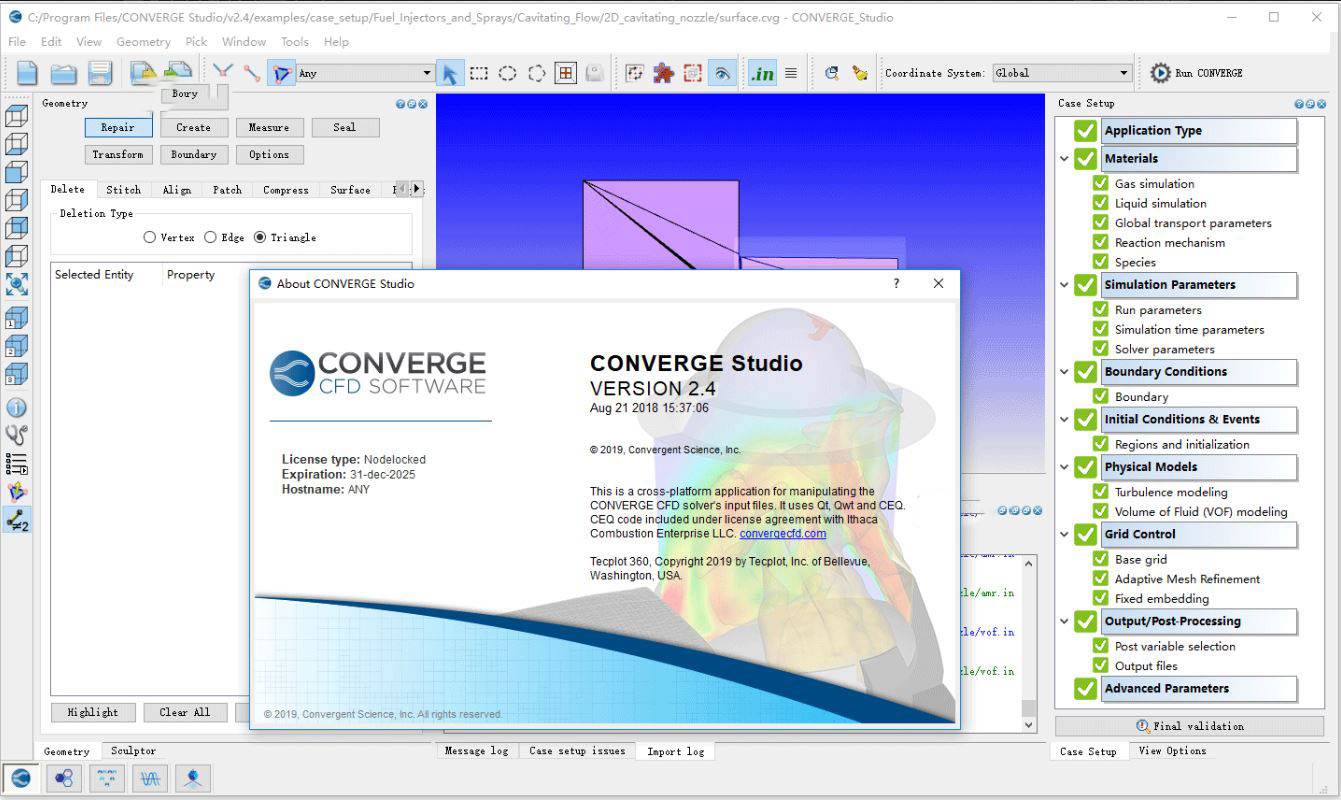This screenshot has height=800, width=1341.
Task: Click the blue info icon in sidebar
Action: [x=16, y=408]
